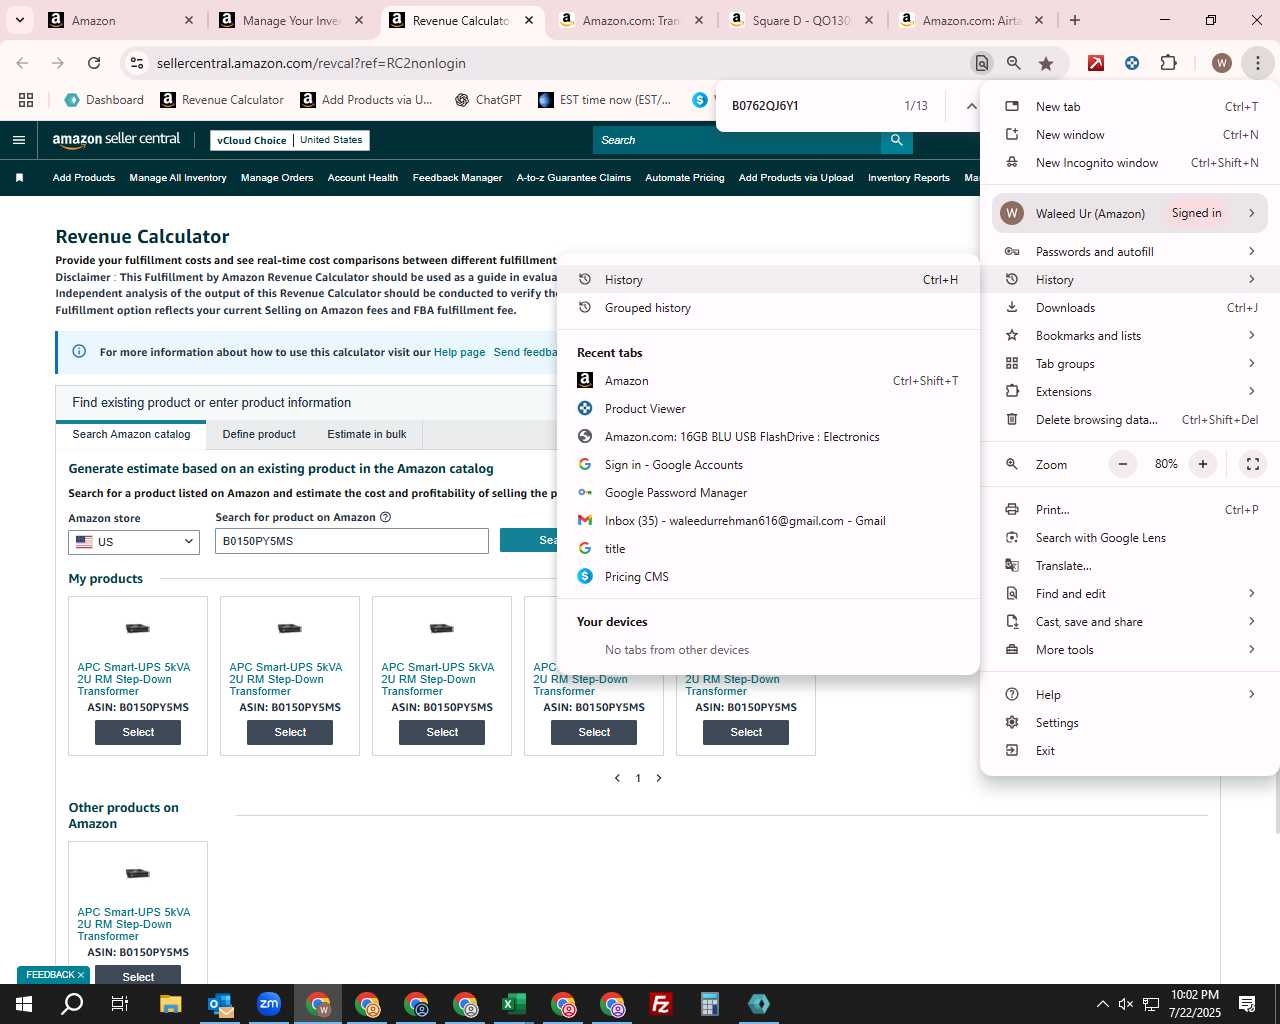Expand the Tab groups submenu
Screen dimensions: 1280x1024
tap(1251, 363)
